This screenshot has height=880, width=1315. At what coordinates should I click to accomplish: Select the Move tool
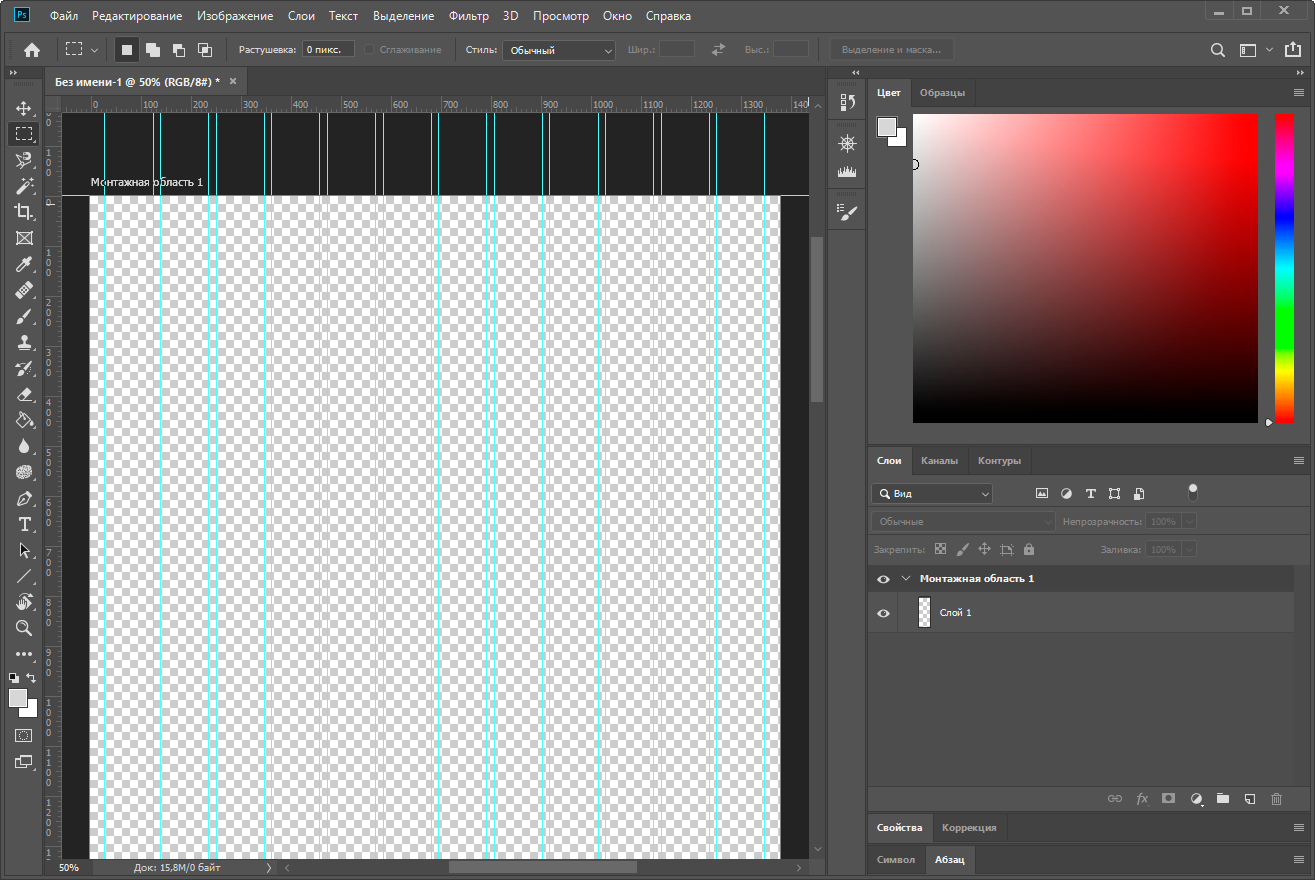point(24,108)
